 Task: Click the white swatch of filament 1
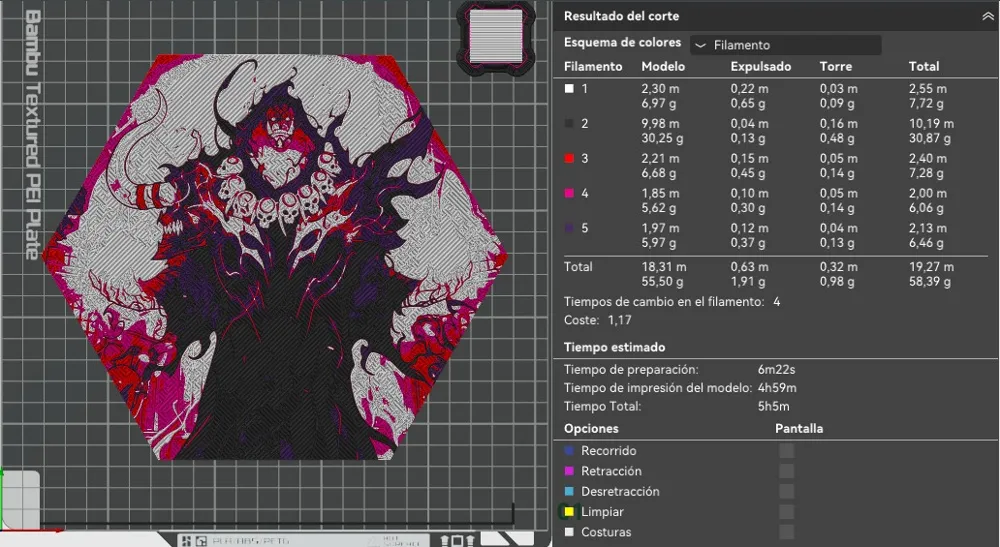pos(569,89)
